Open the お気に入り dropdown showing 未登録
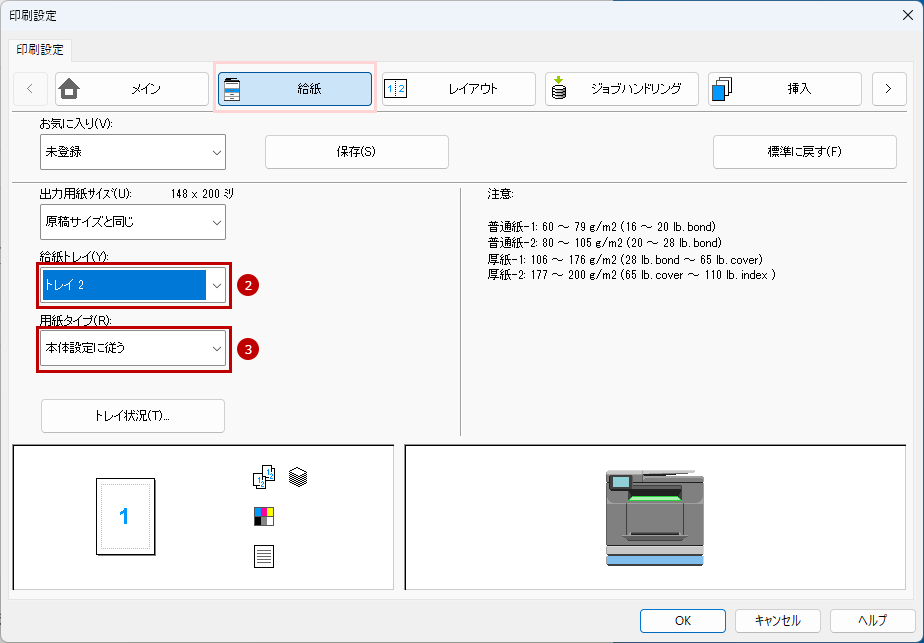 [x=132, y=152]
